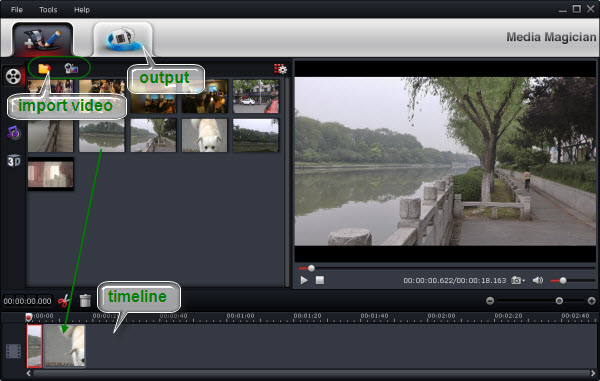Screen dimensions: 600x381
Task: Open the video library film reel tab
Action: tap(13, 77)
